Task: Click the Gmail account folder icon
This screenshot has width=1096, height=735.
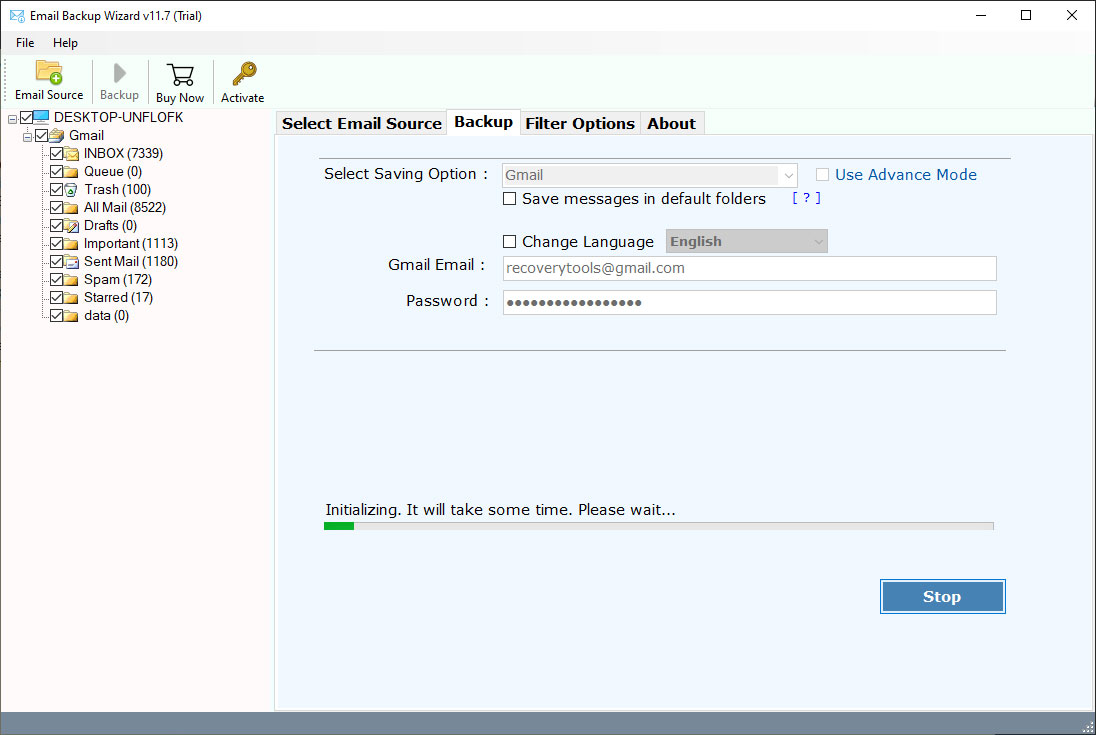Action: click(57, 135)
